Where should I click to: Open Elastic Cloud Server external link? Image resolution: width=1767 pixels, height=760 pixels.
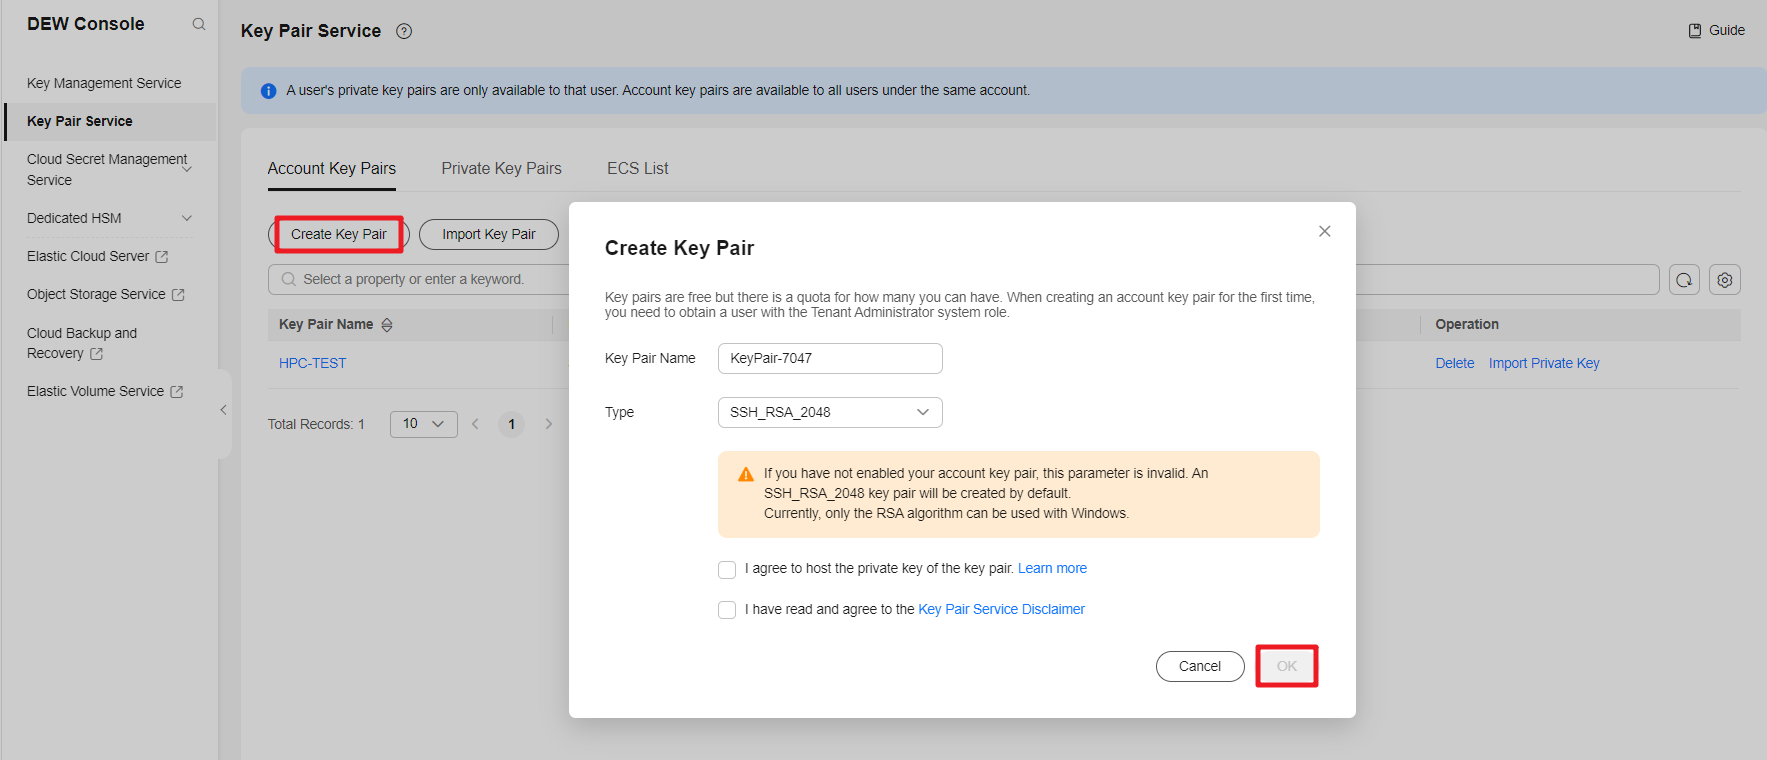tap(162, 257)
